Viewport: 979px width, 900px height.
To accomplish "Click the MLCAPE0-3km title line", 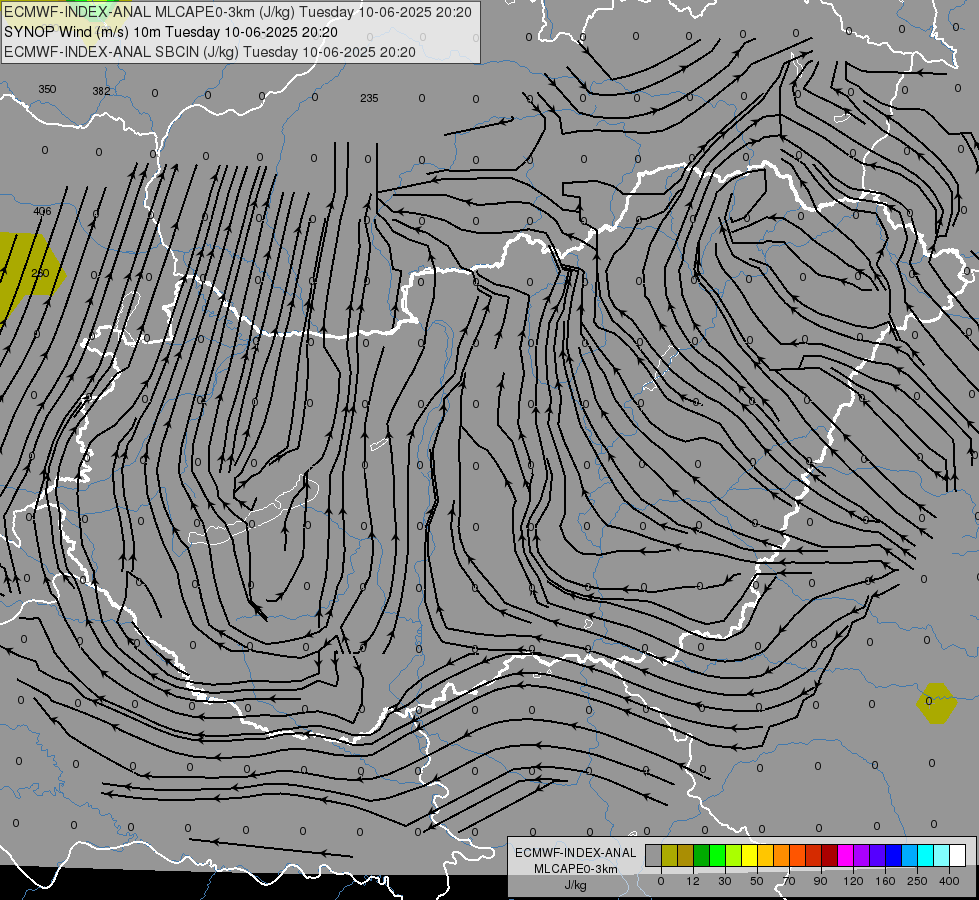I will [237, 12].
